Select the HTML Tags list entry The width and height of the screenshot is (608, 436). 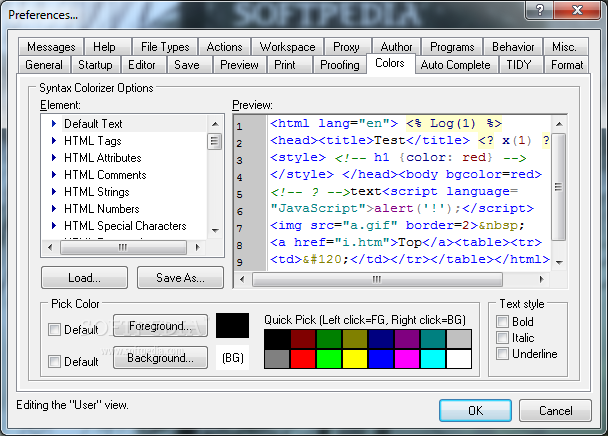click(x=93, y=141)
